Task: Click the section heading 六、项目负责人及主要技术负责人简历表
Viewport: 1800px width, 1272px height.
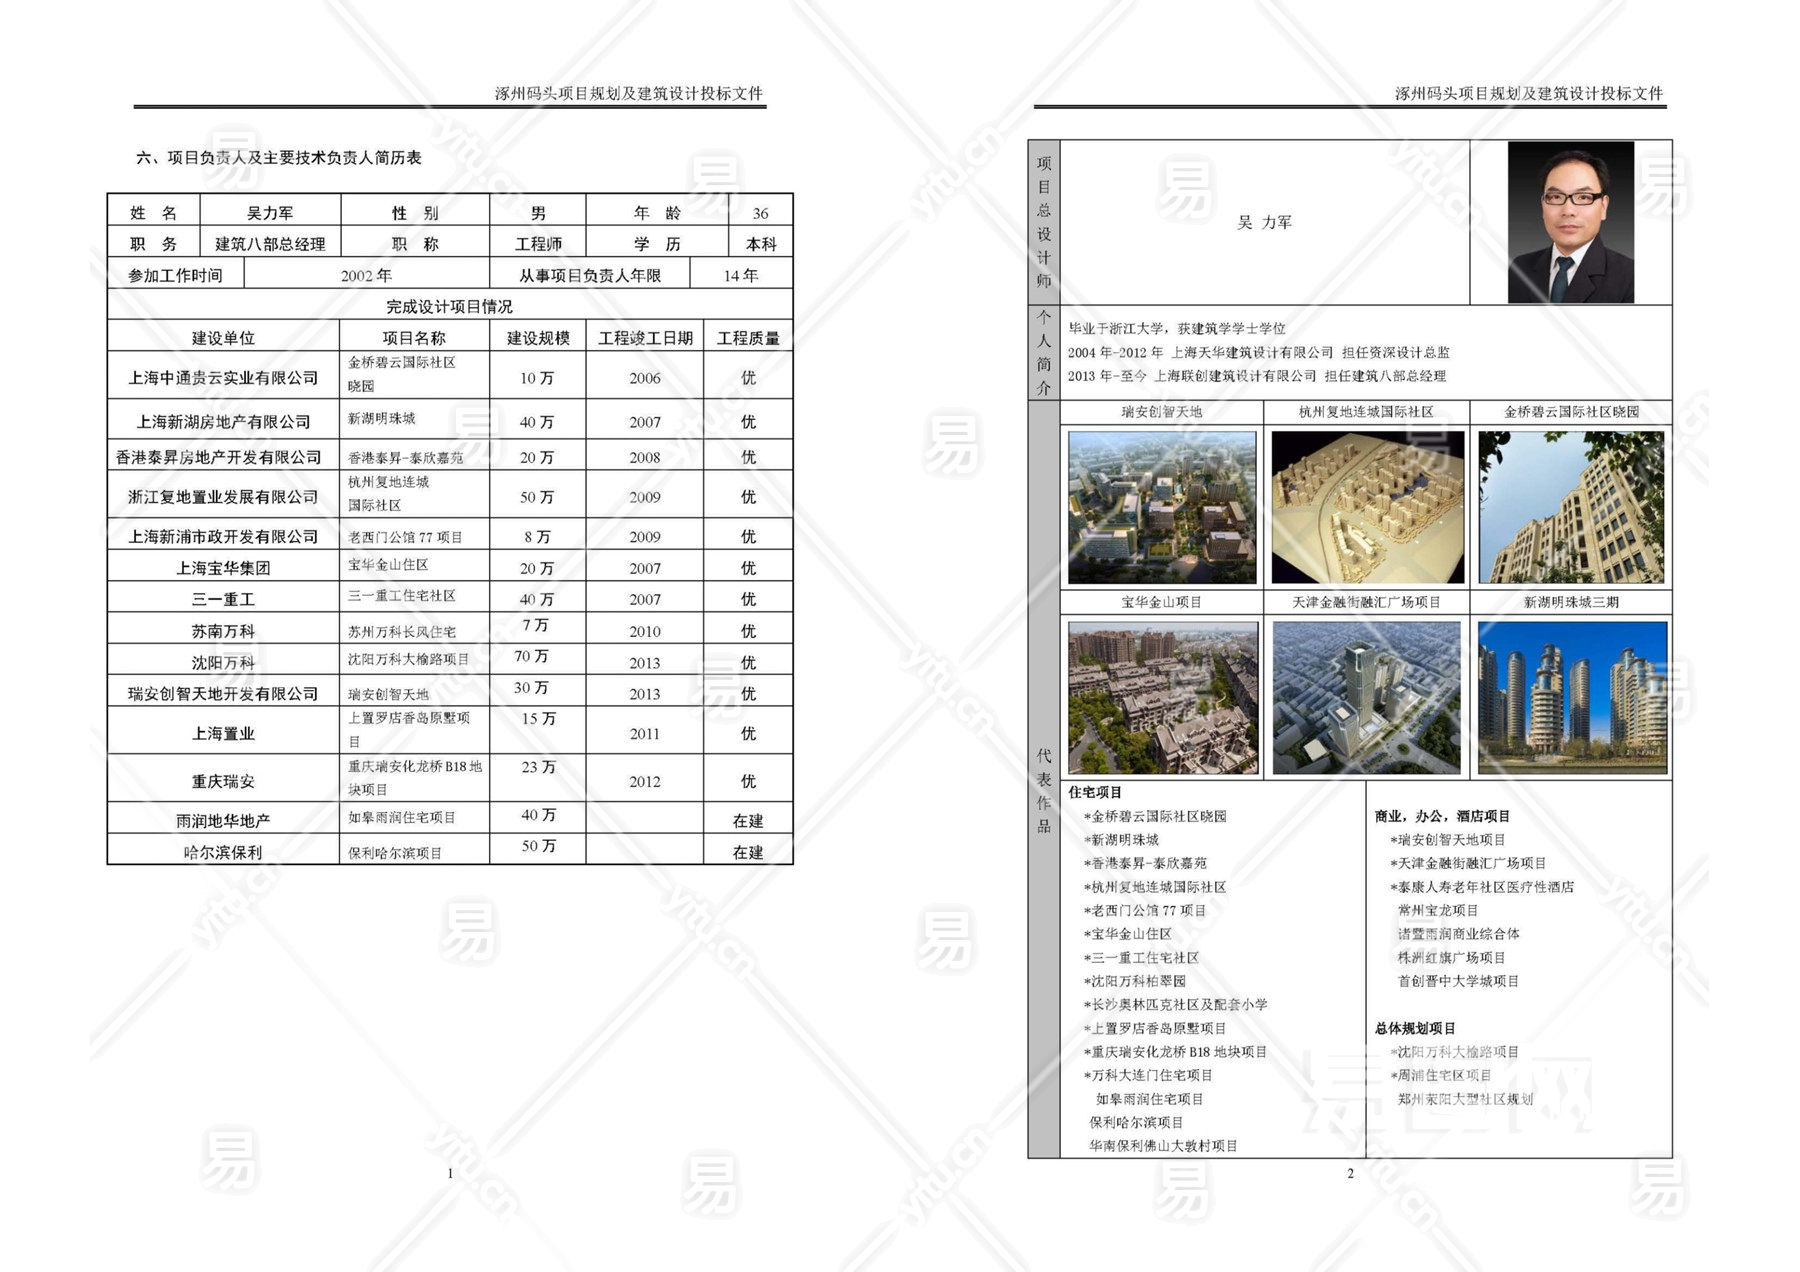Action: coord(279,158)
